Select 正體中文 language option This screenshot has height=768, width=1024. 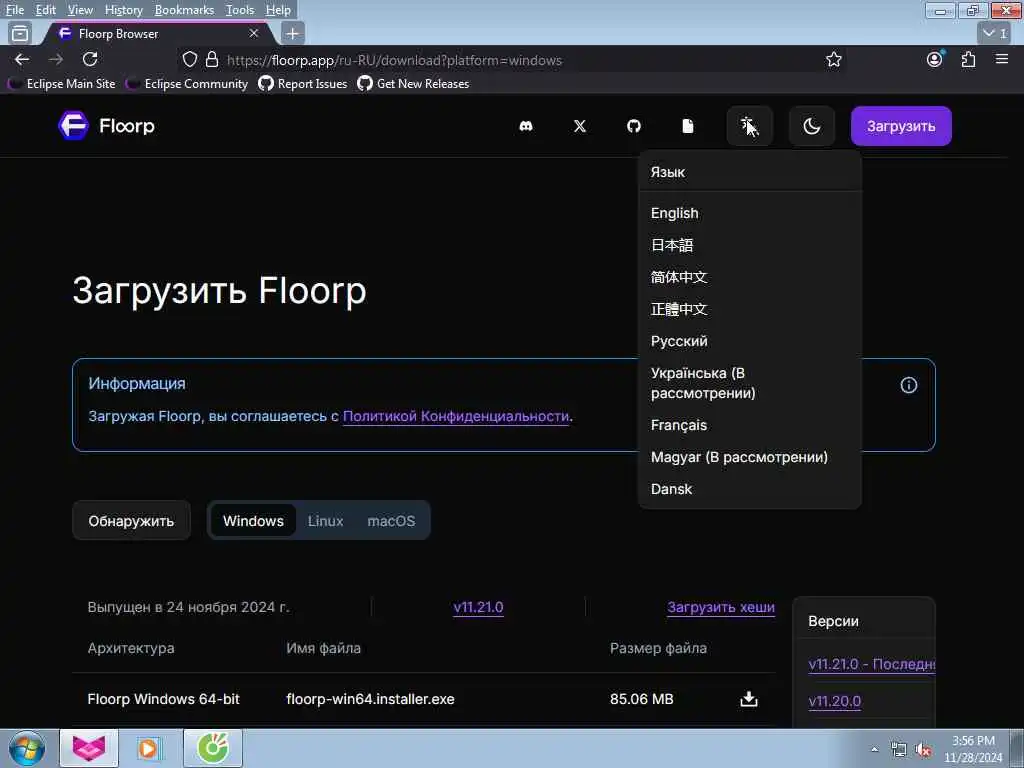click(x=679, y=310)
